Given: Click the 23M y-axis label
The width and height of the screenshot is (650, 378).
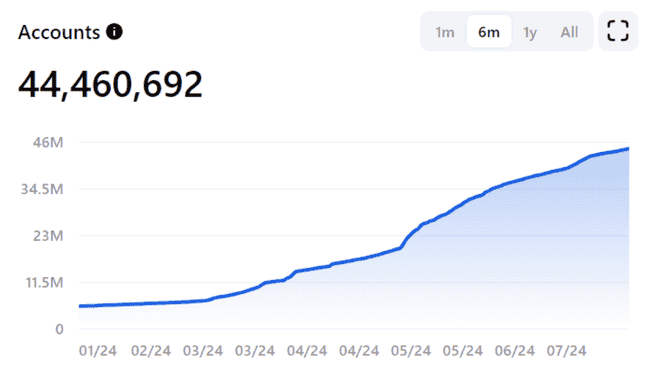Looking at the screenshot, I should [x=48, y=236].
